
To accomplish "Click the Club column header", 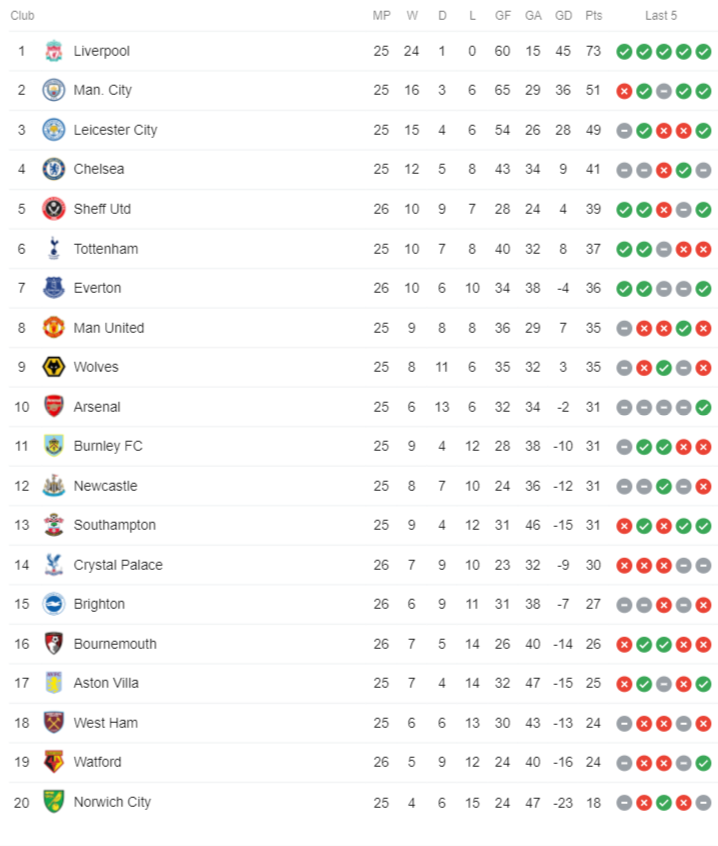I will click(22, 16).
